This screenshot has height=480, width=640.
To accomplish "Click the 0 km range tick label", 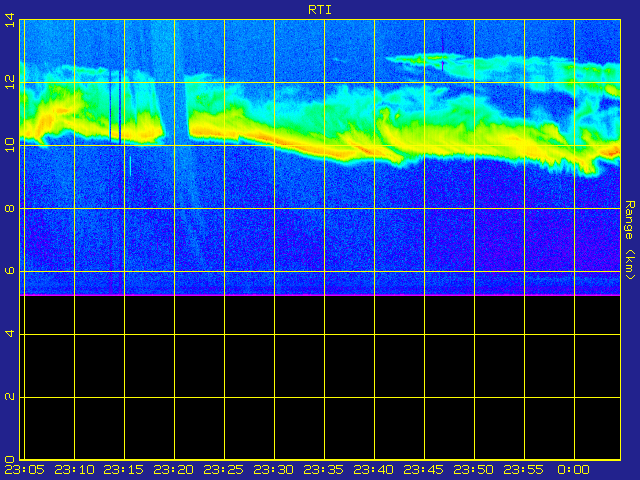I will (x=10, y=460).
